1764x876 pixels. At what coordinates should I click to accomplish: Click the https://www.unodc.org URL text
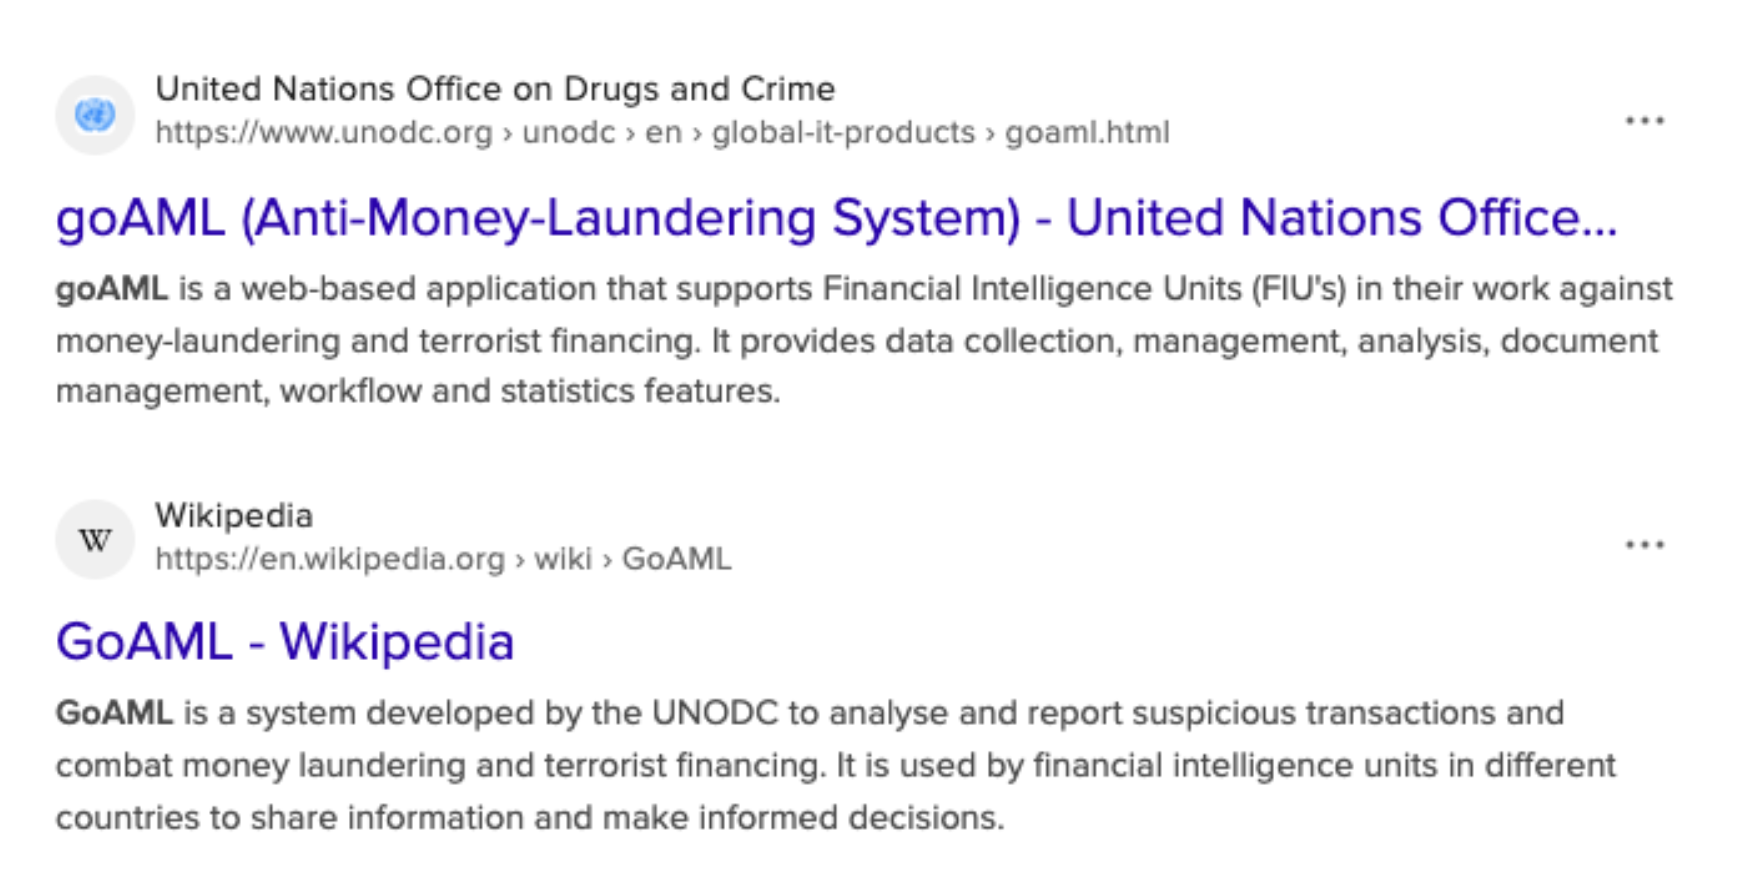323,133
